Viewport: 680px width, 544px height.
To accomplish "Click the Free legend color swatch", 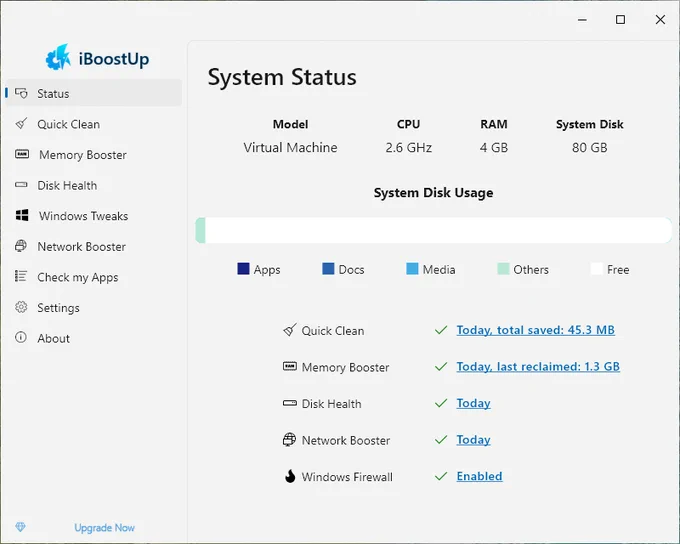I will [597, 269].
